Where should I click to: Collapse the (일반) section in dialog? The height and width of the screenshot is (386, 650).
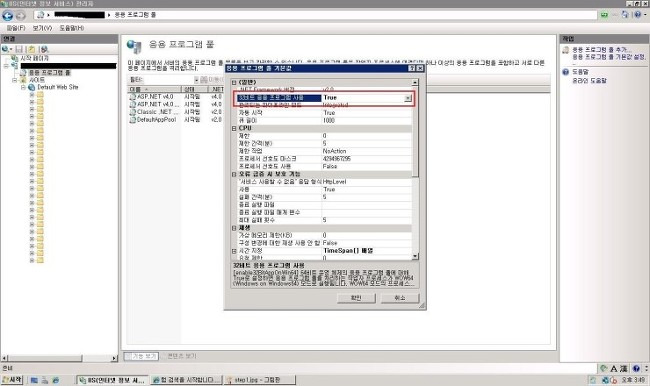pos(234,83)
